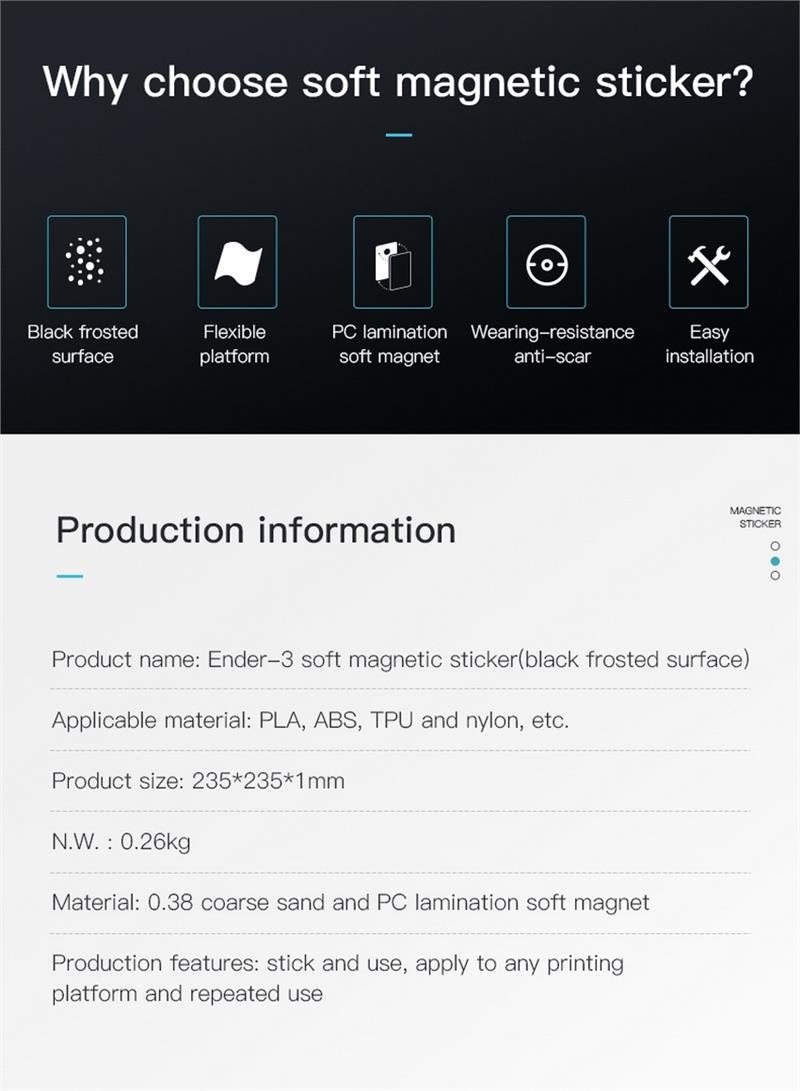Click the Production information heading
Viewport: 800px width, 1091px height.
[x=256, y=529]
